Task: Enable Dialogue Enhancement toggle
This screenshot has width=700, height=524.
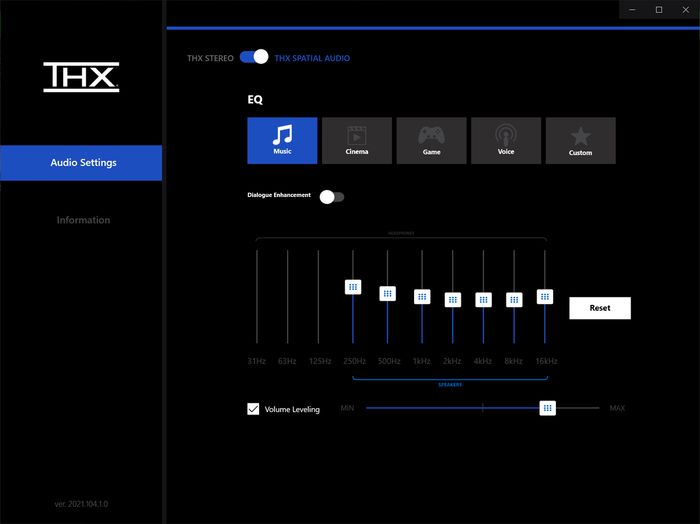Action: coord(332,197)
